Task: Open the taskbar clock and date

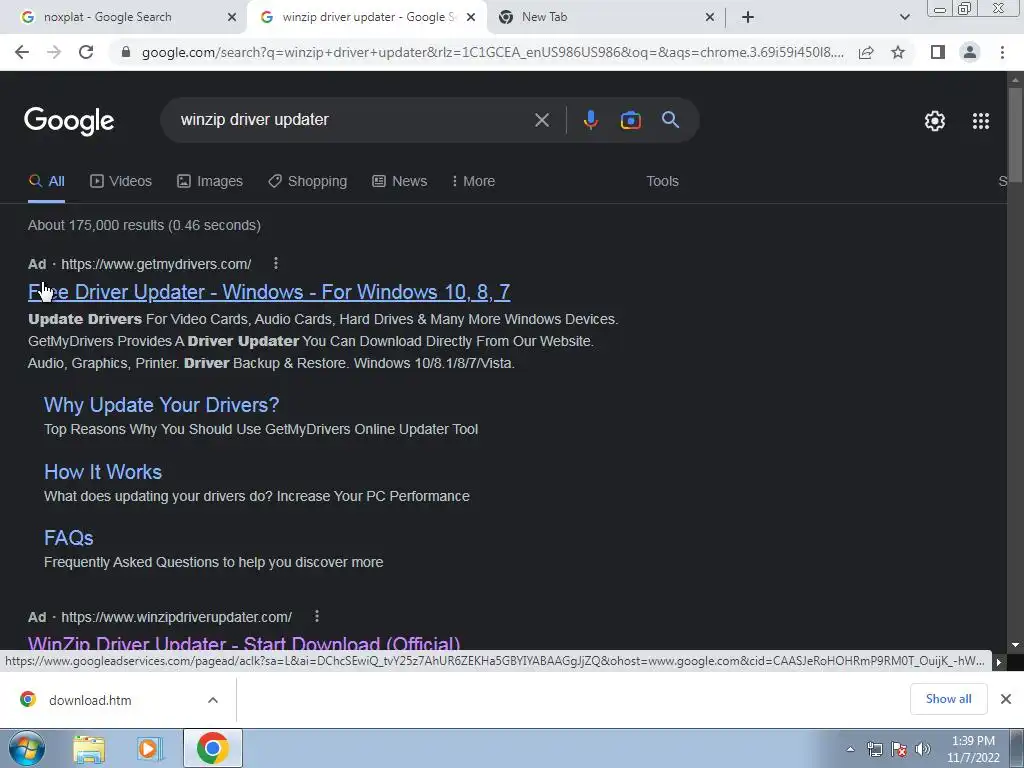Action: pos(973,749)
